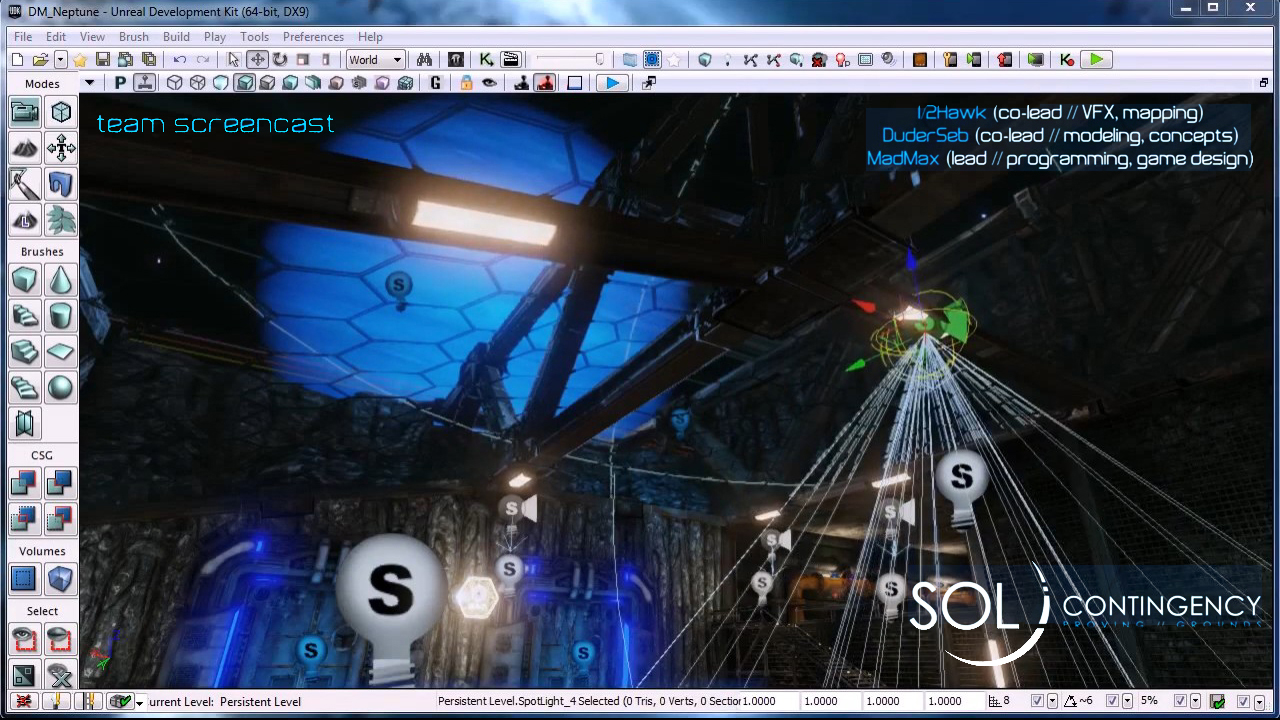Toggle realtime joystick icon in viewport bar
Viewport: 1280px width, 720px height.
tap(144, 83)
